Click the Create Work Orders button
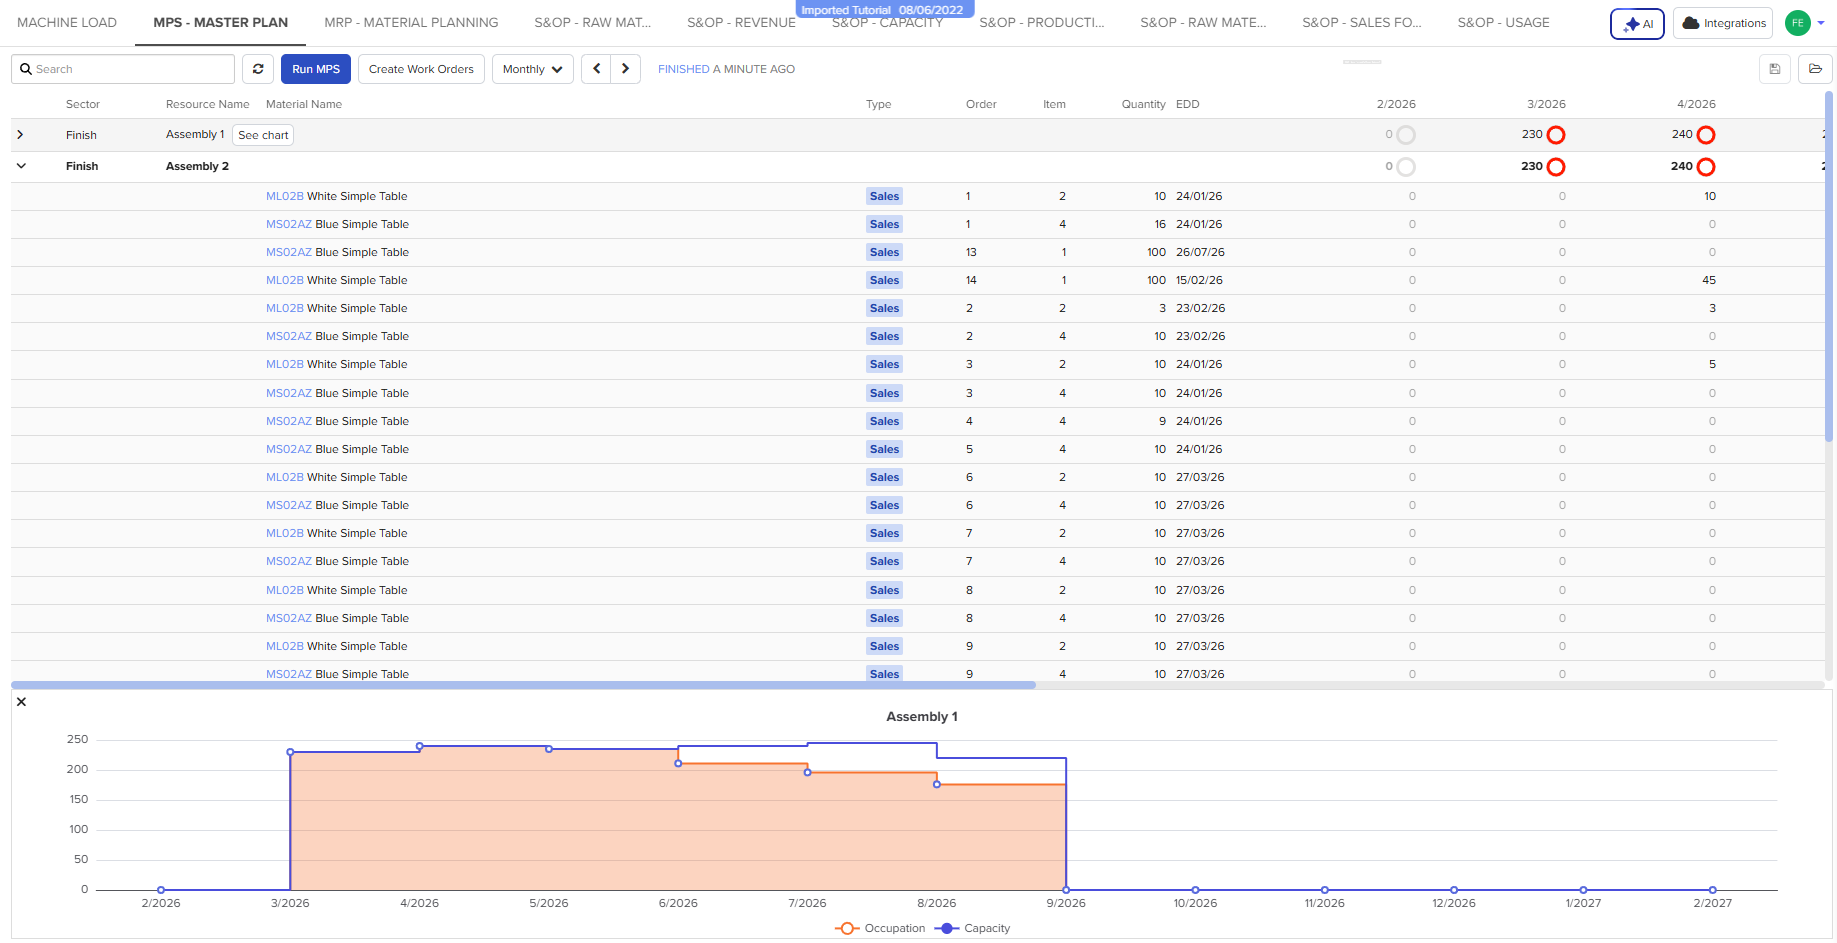Screen dimensions: 1837x943 click(x=421, y=69)
